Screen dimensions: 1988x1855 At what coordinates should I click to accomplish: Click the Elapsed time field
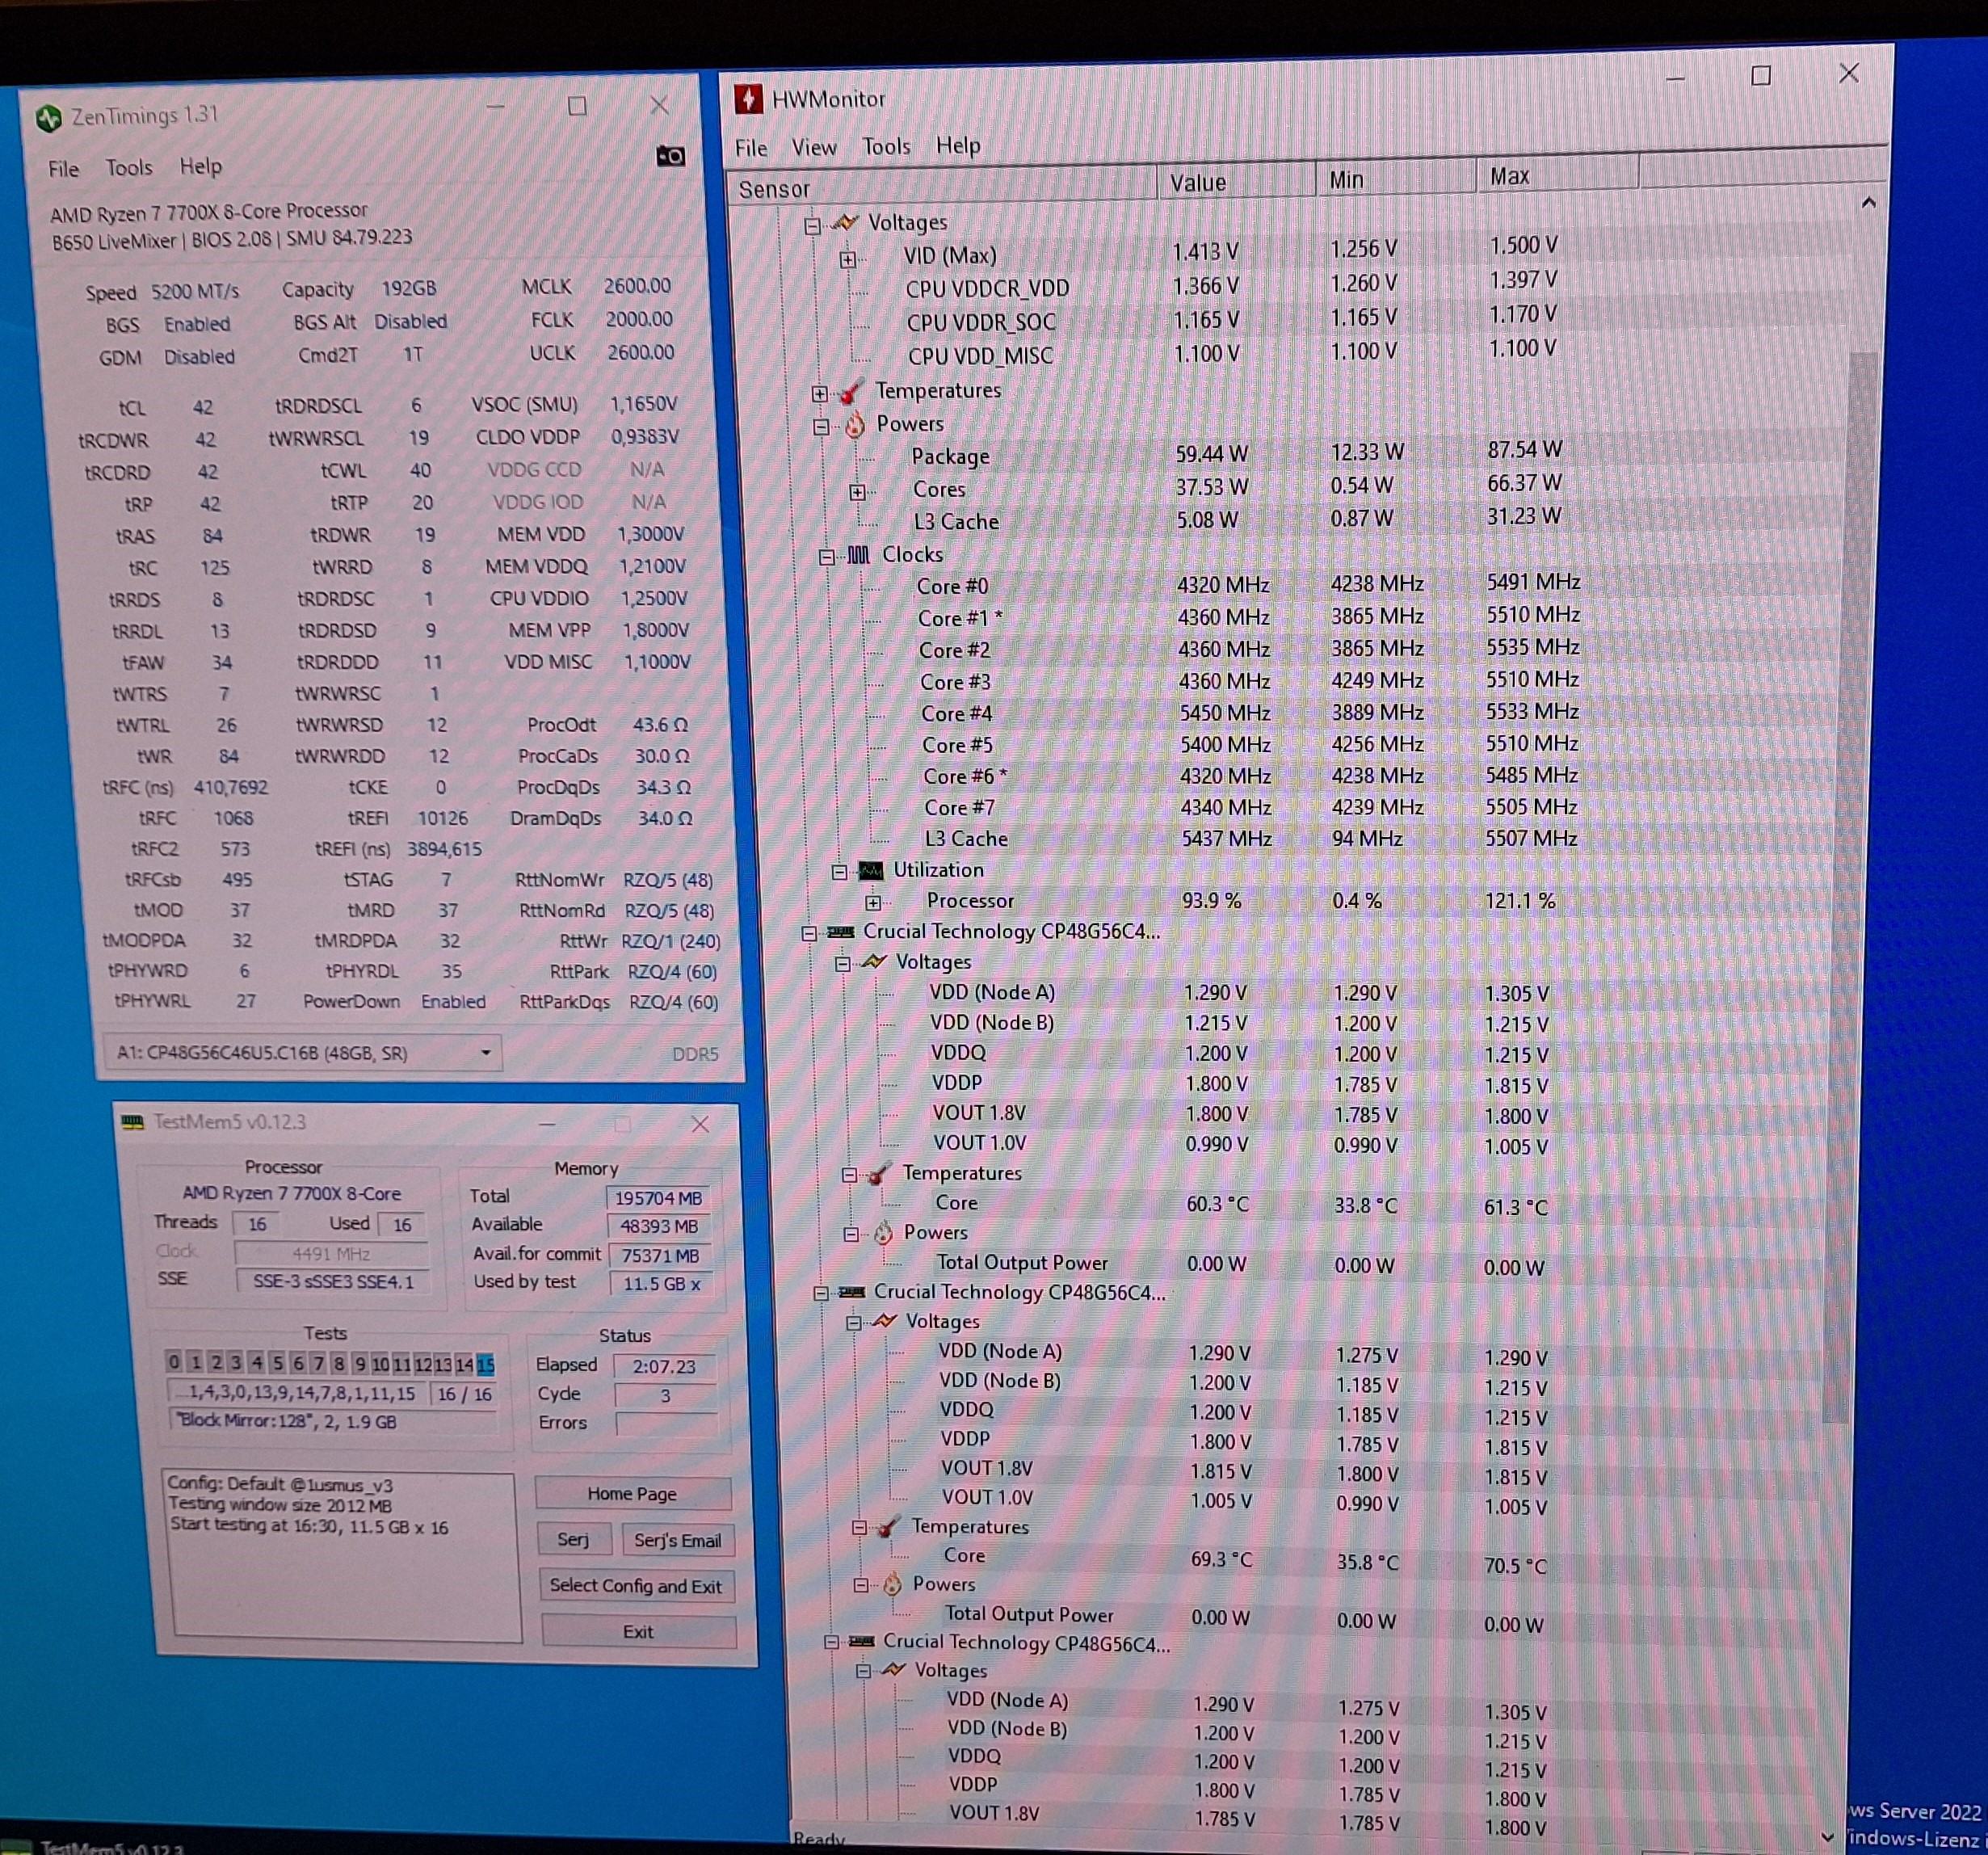tap(665, 1366)
